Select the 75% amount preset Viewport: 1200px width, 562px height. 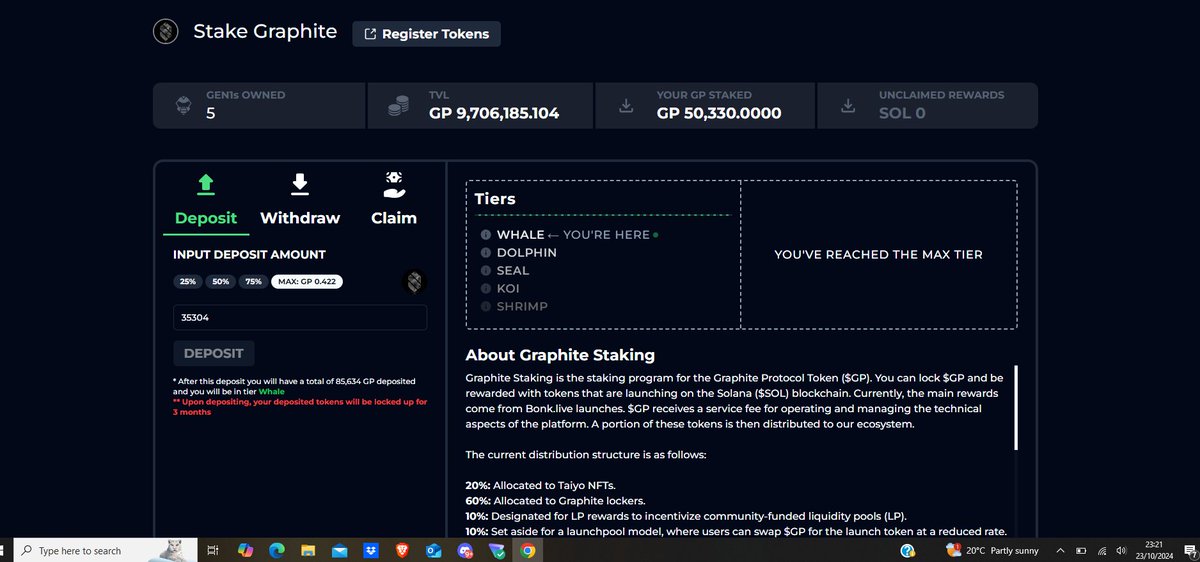[x=253, y=282]
